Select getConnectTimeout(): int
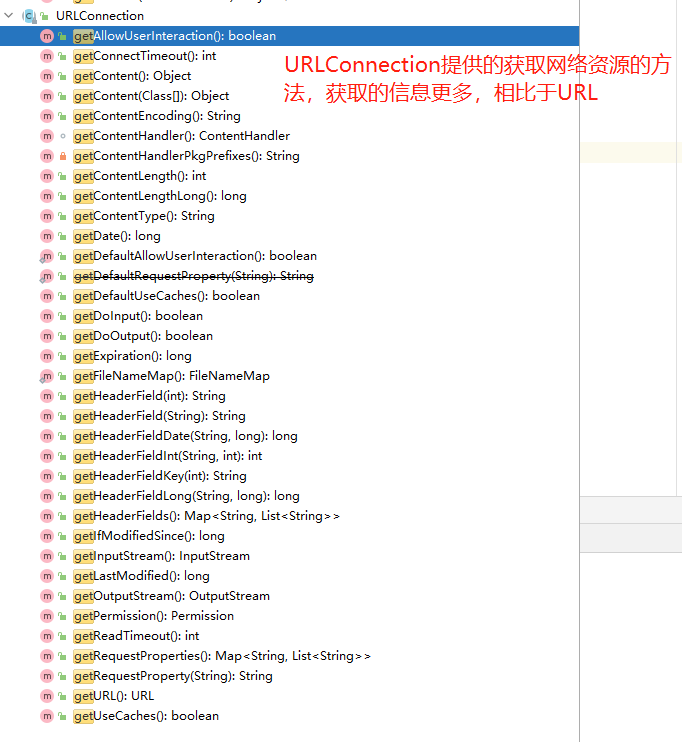The height and width of the screenshot is (742, 682). coord(145,56)
